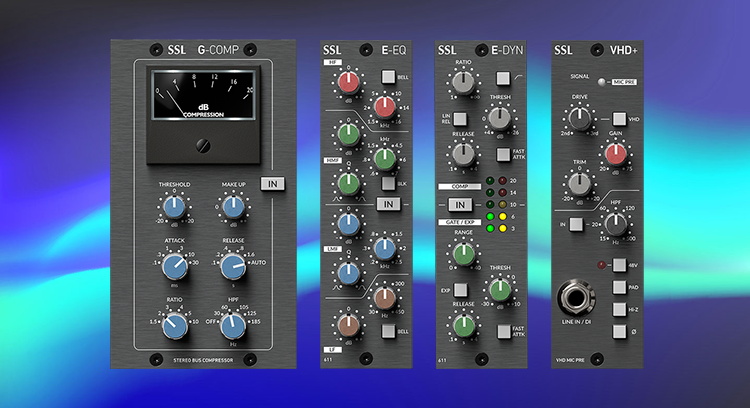Click the blue LMF Q knob

point(349,273)
